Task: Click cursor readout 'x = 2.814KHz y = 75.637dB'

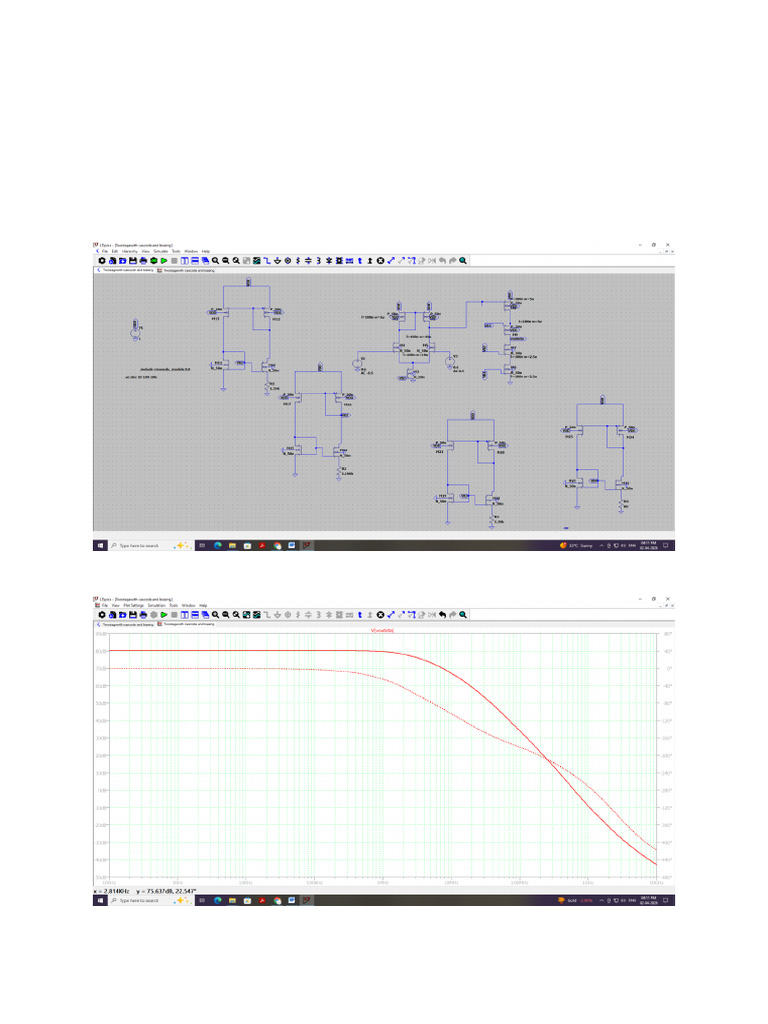Action: (145, 891)
